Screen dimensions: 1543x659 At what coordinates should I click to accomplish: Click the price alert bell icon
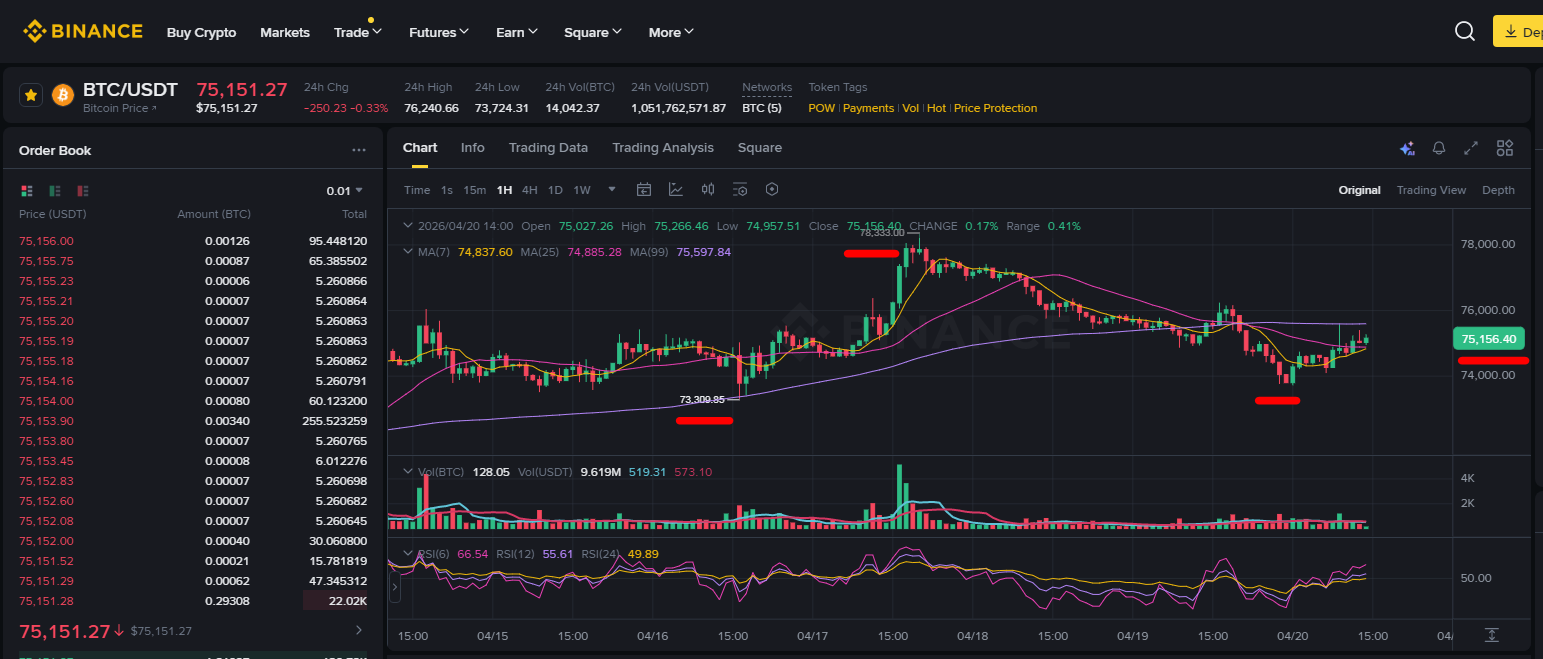click(x=1439, y=148)
